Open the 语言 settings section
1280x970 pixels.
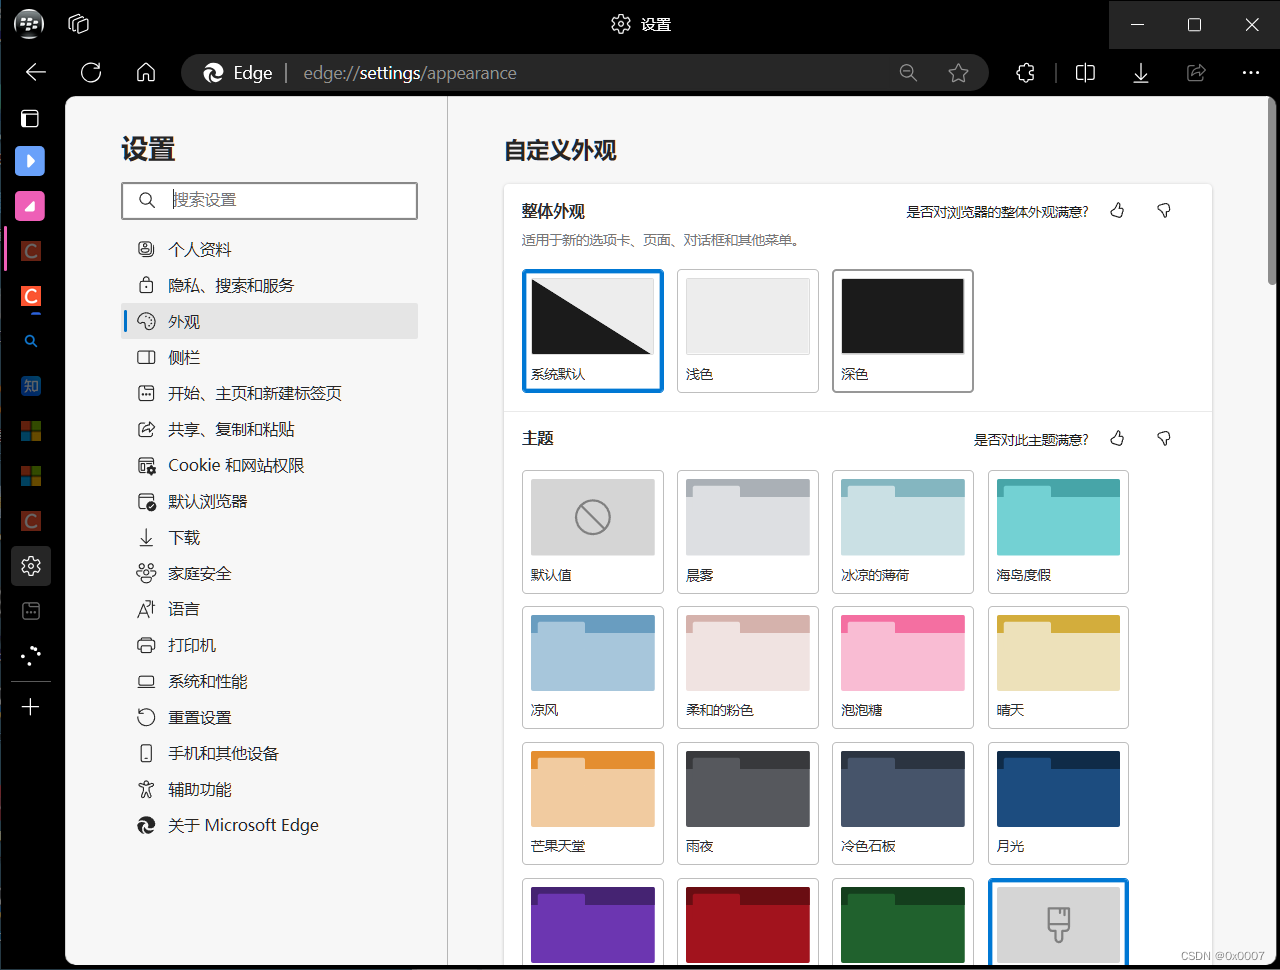tap(269, 609)
